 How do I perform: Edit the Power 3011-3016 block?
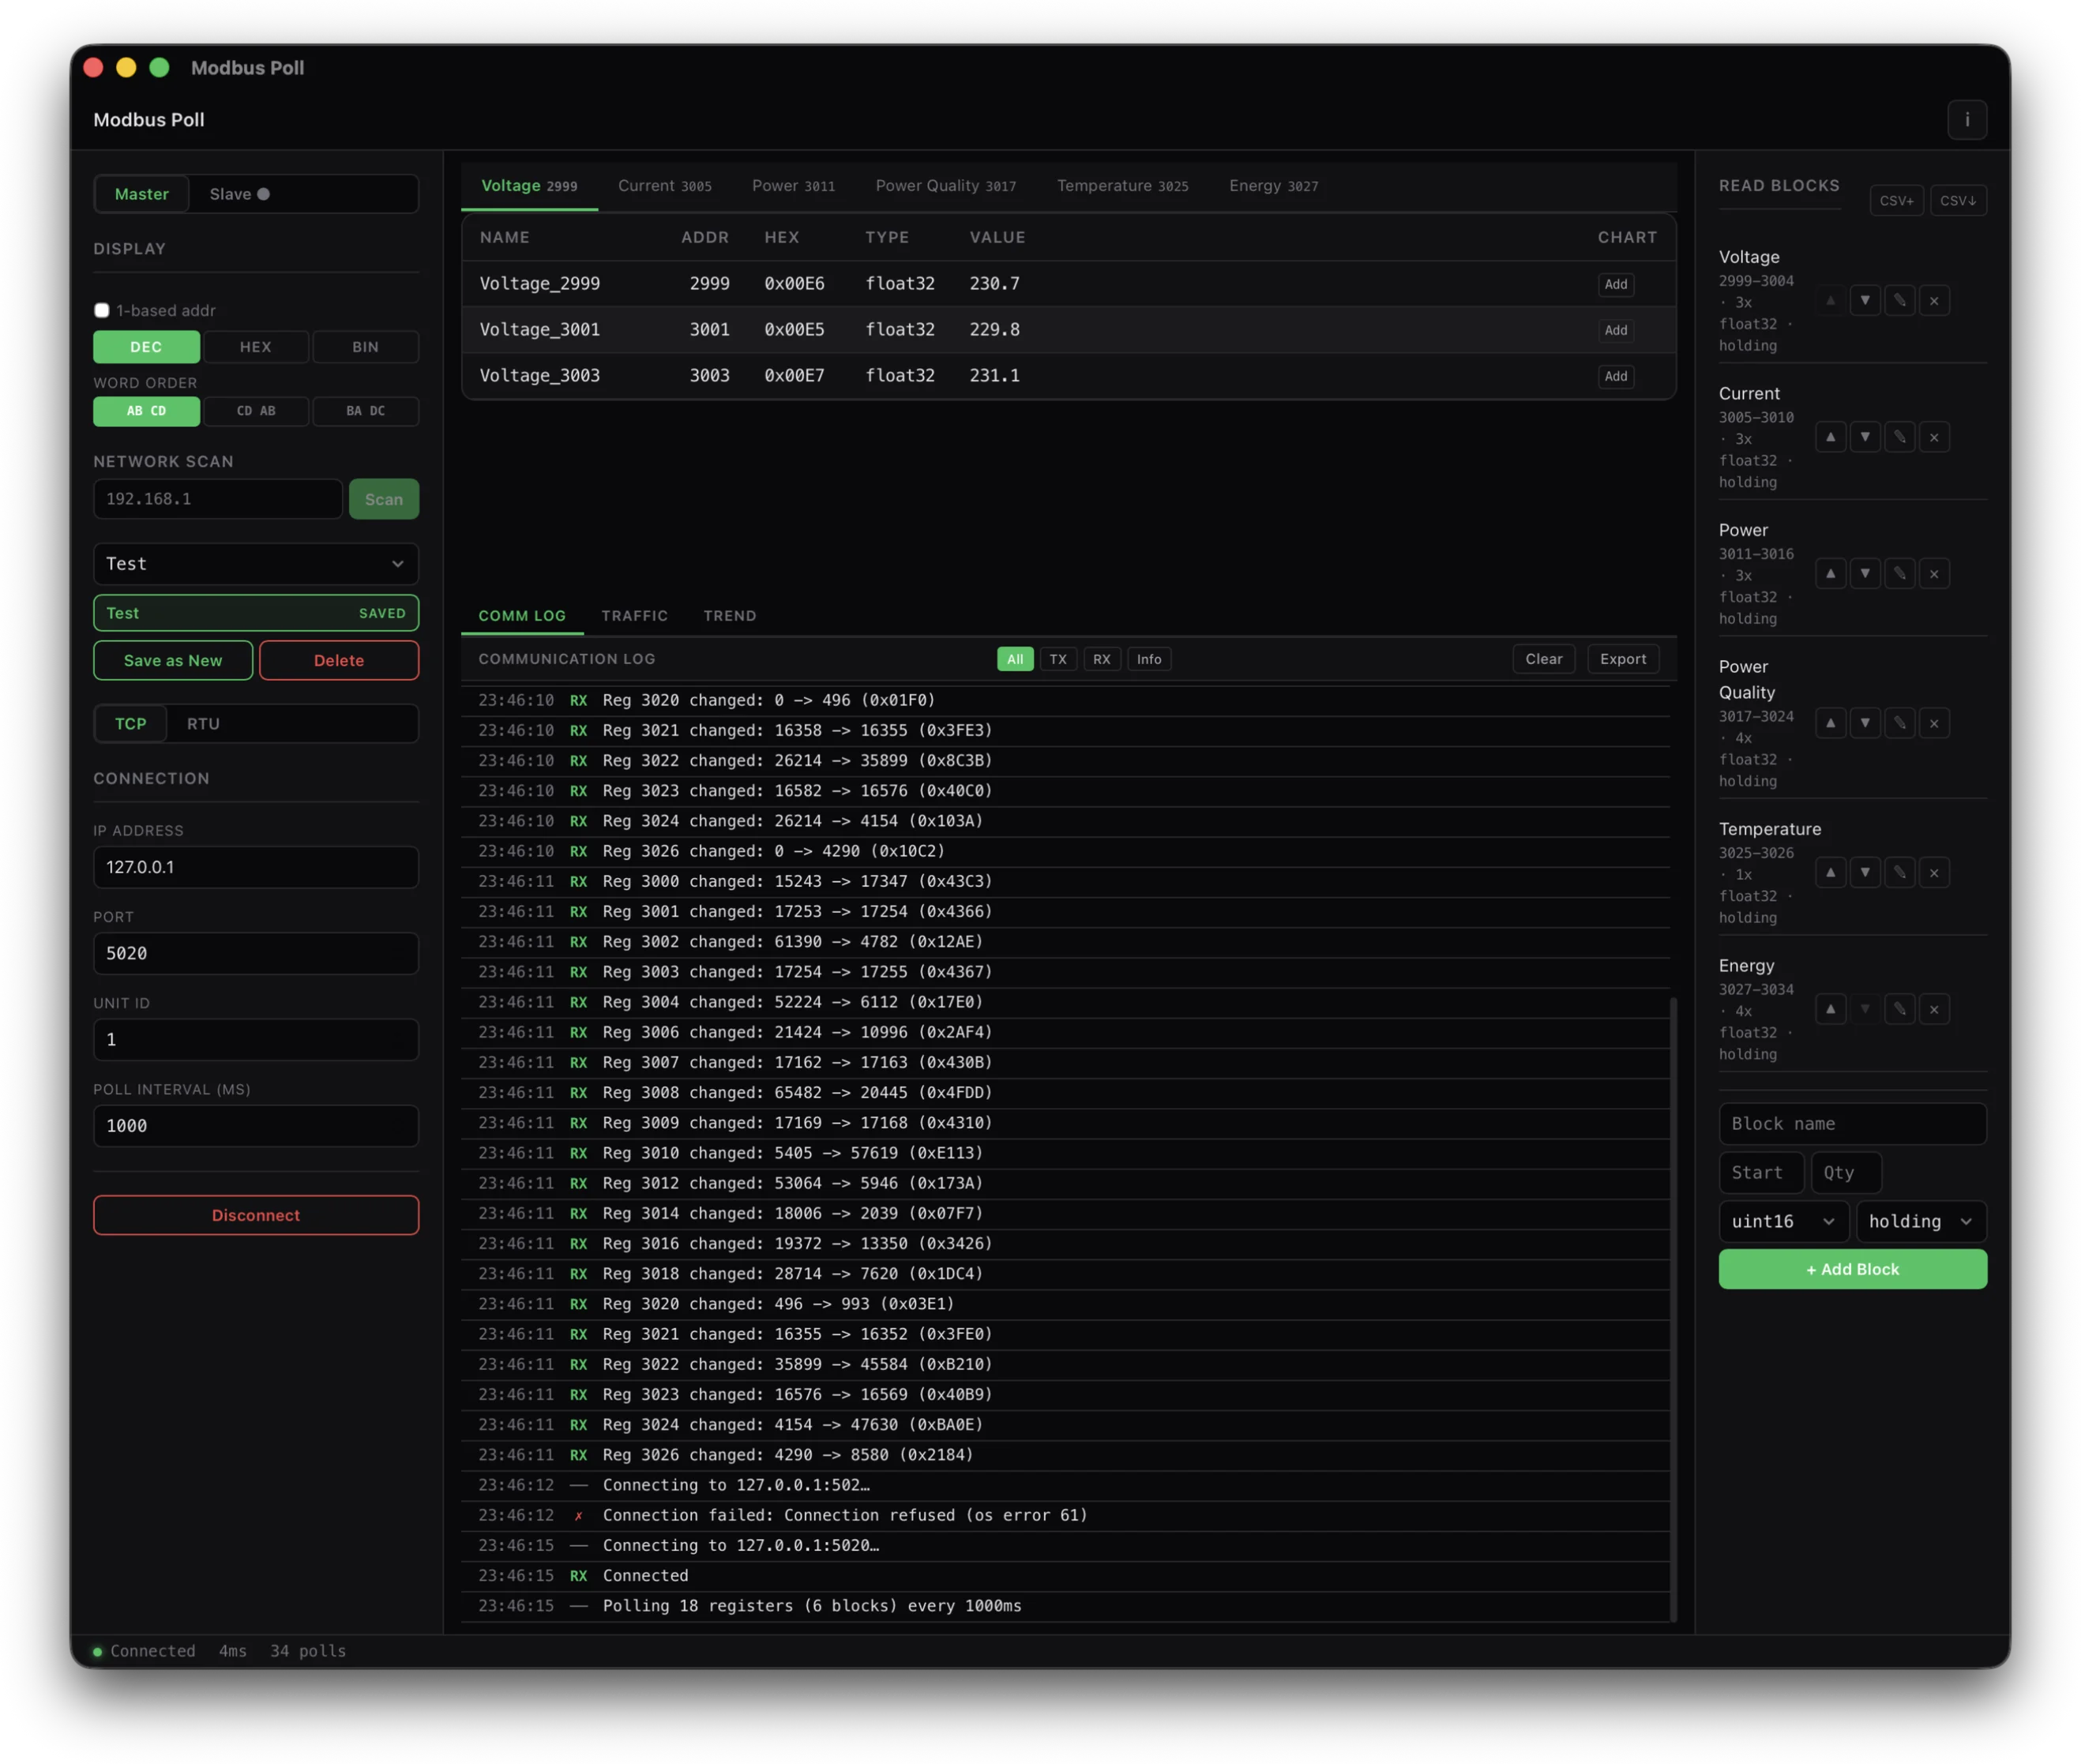coord(1899,574)
